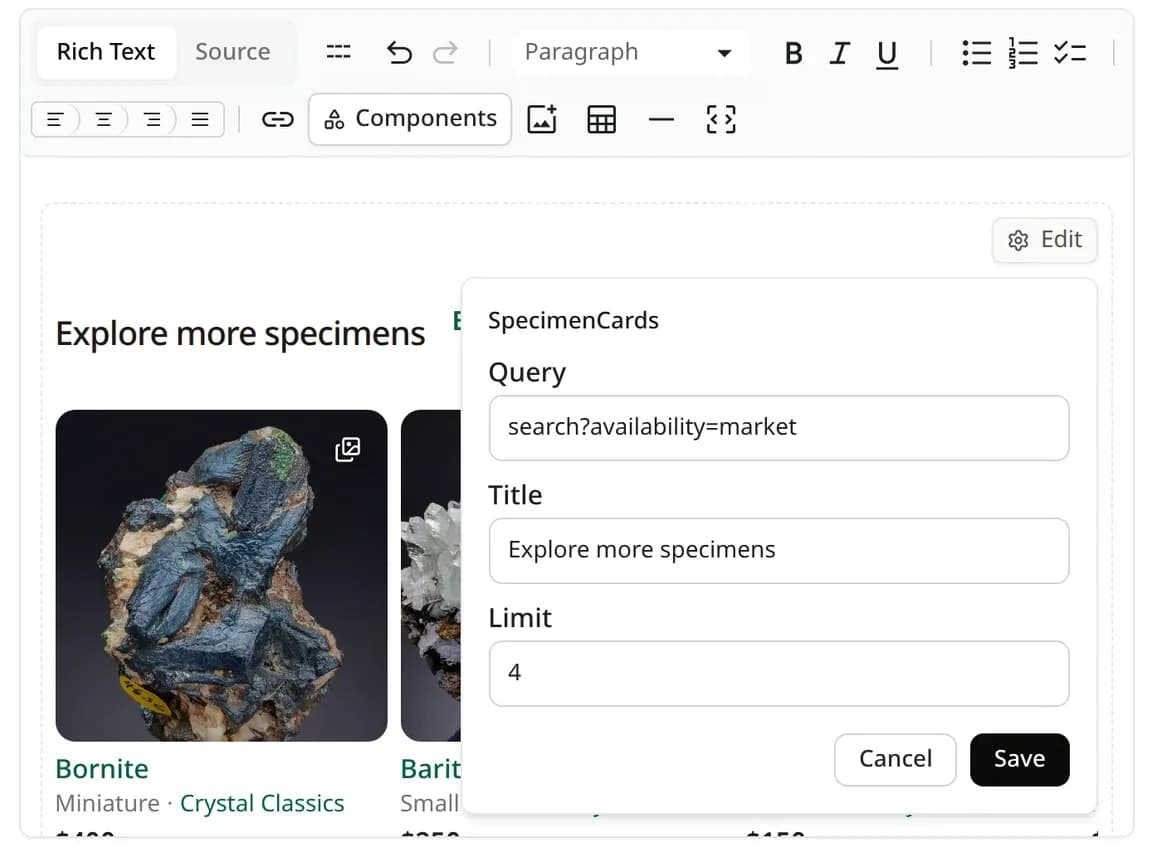Insert a bulleted list
This screenshot has width=1152, height=862.
(976, 53)
